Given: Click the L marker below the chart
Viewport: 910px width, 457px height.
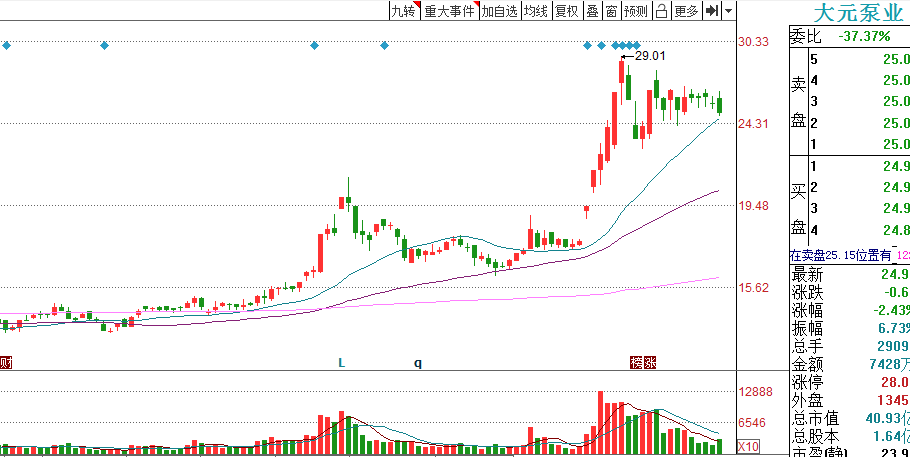Looking at the screenshot, I should (342, 363).
